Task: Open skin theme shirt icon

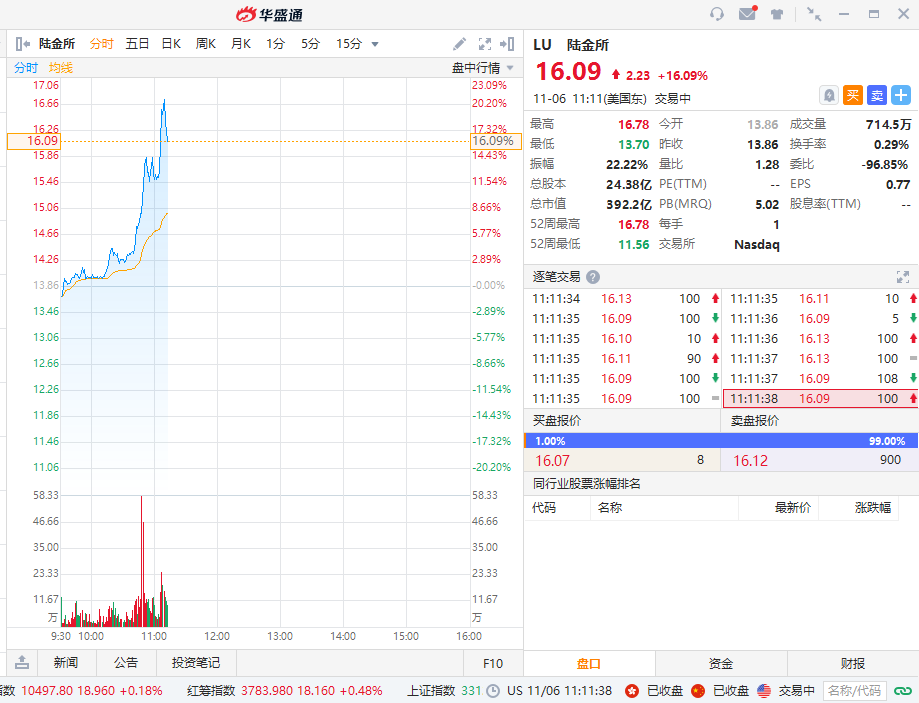Action: 777,14
